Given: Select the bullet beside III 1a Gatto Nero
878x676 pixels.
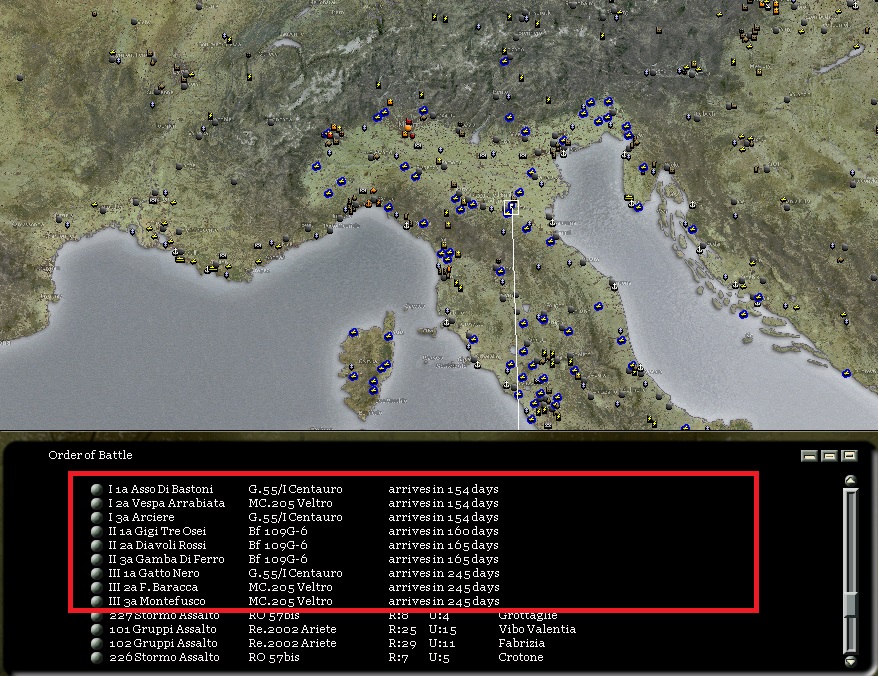Looking at the screenshot, I should [x=96, y=573].
